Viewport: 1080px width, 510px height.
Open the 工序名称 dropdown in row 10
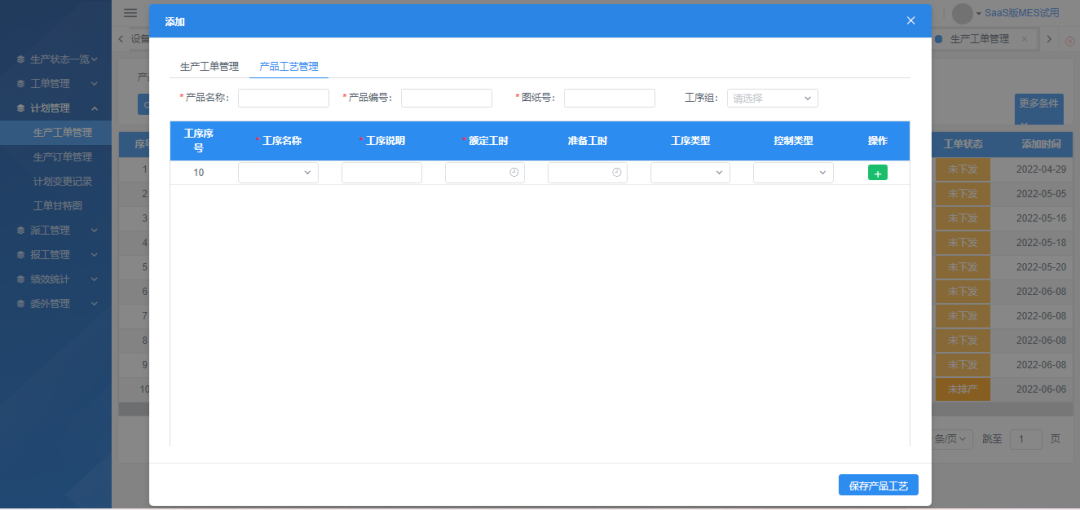coord(278,172)
